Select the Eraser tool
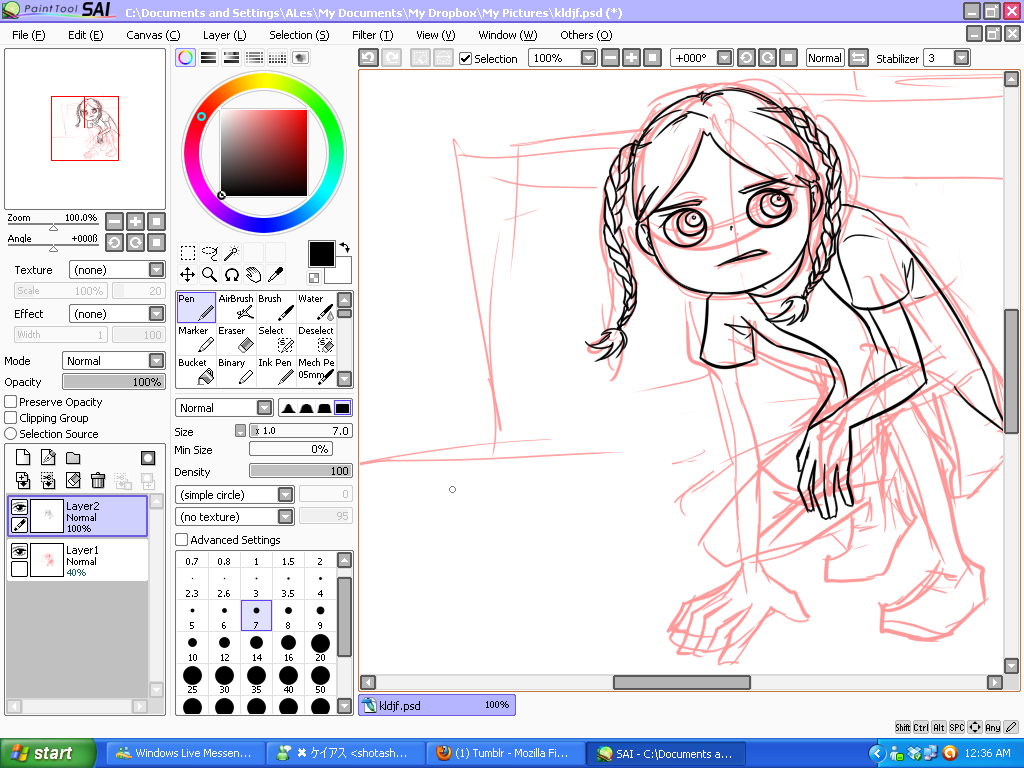1024x768 pixels. point(236,339)
